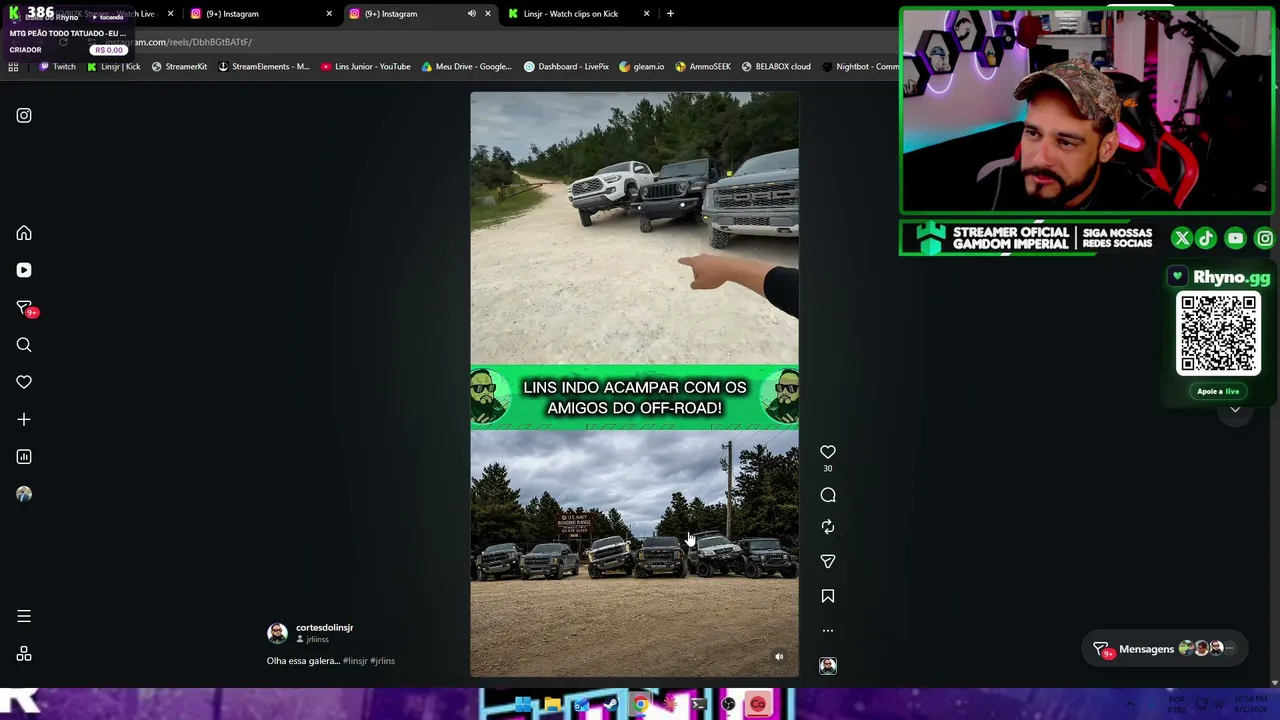Go to Instagram Home feed
Viewport: 1280px width, 720px height.
pos(24,233)
